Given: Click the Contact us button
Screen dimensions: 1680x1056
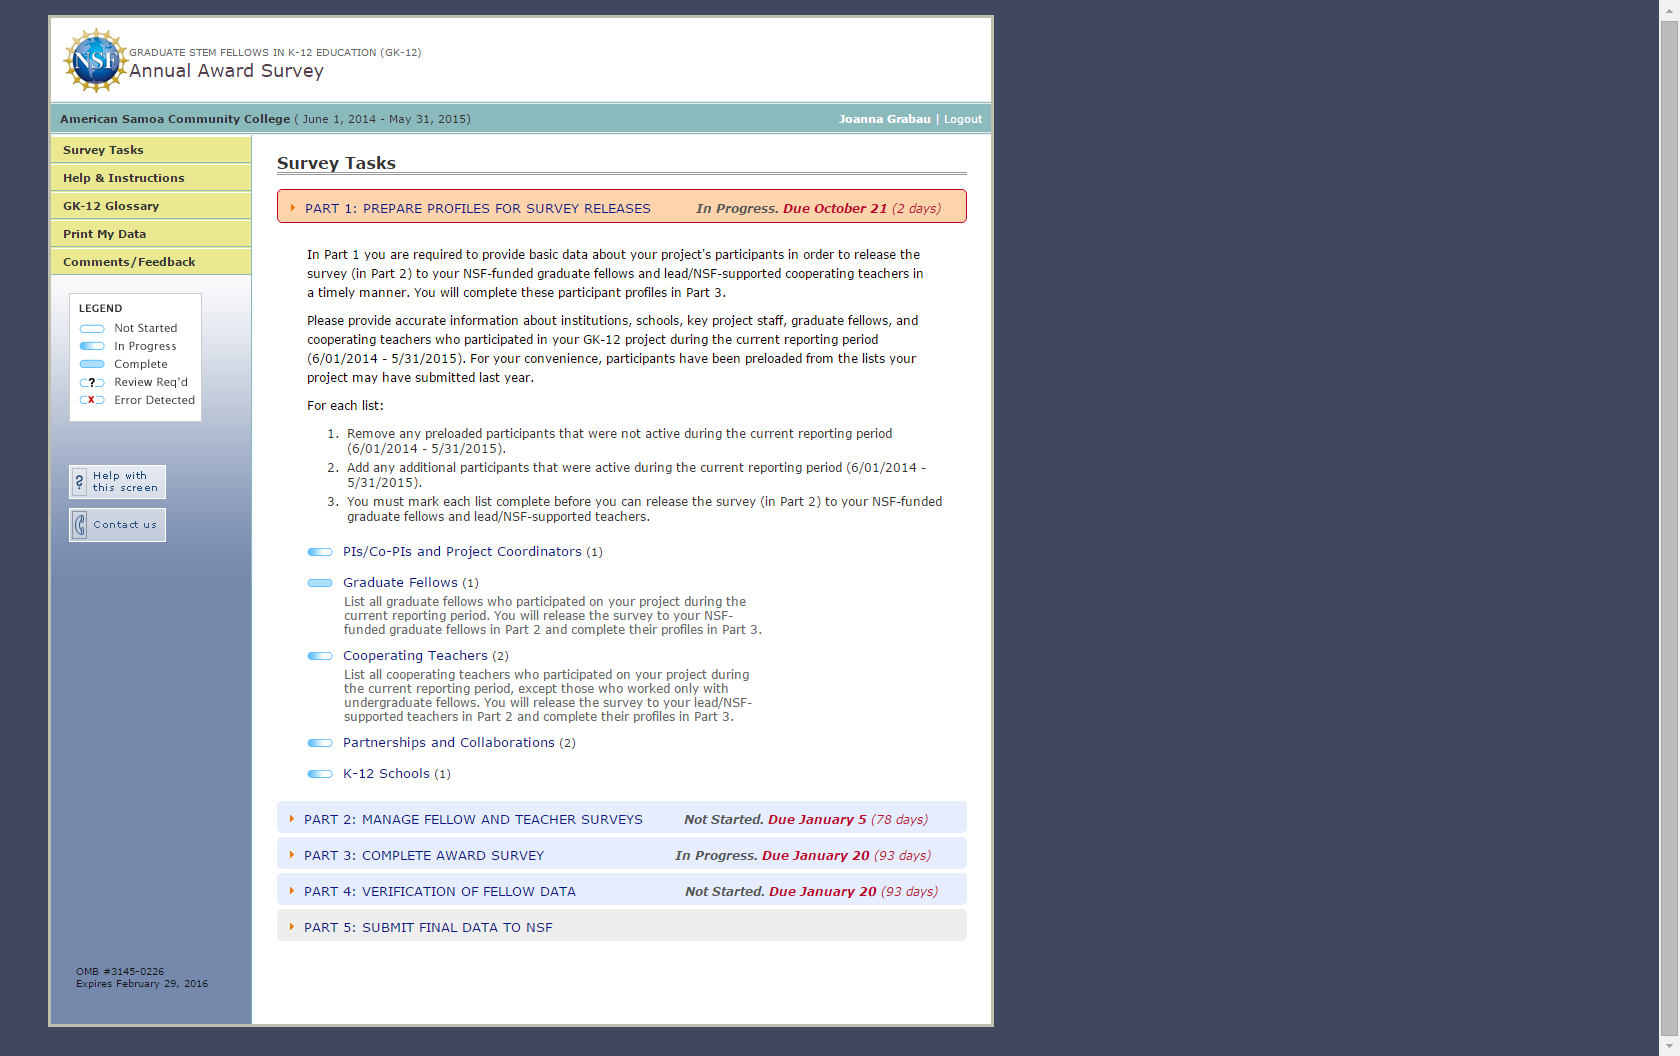Looking at the screenshot, I should pos(117,525).
